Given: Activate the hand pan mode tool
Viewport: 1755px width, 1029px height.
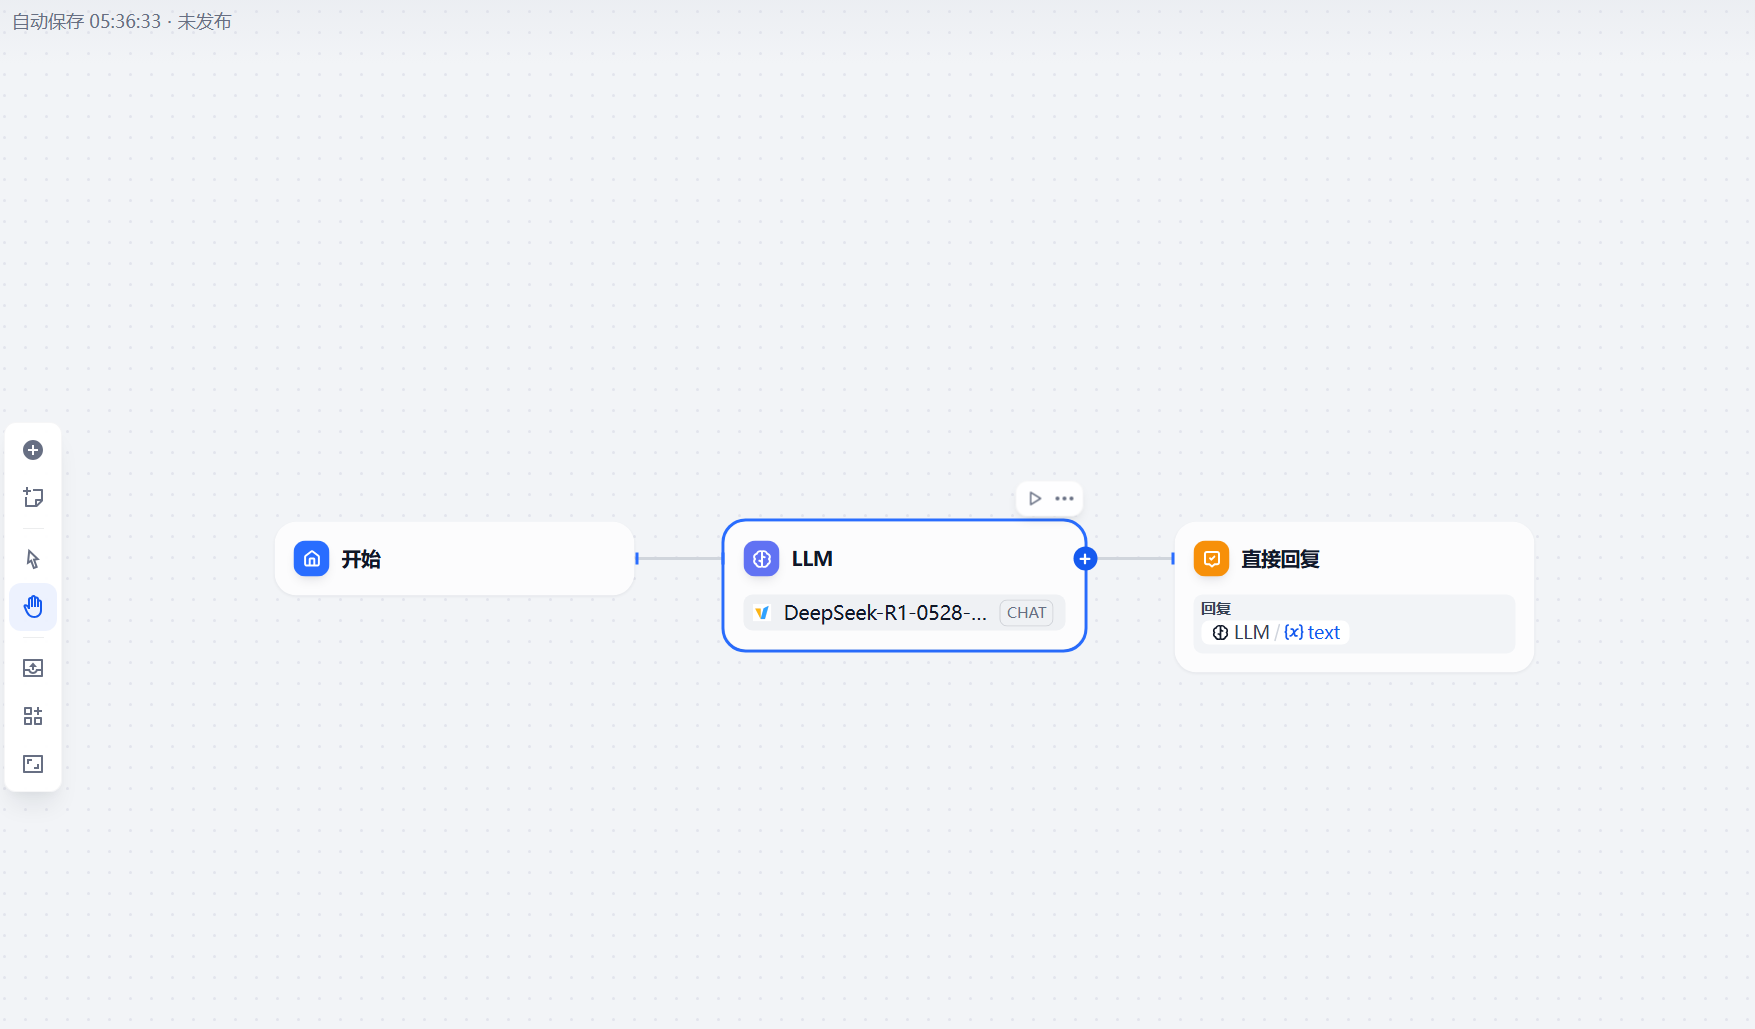Looking at the screenshot, I should tap(33, 607).
